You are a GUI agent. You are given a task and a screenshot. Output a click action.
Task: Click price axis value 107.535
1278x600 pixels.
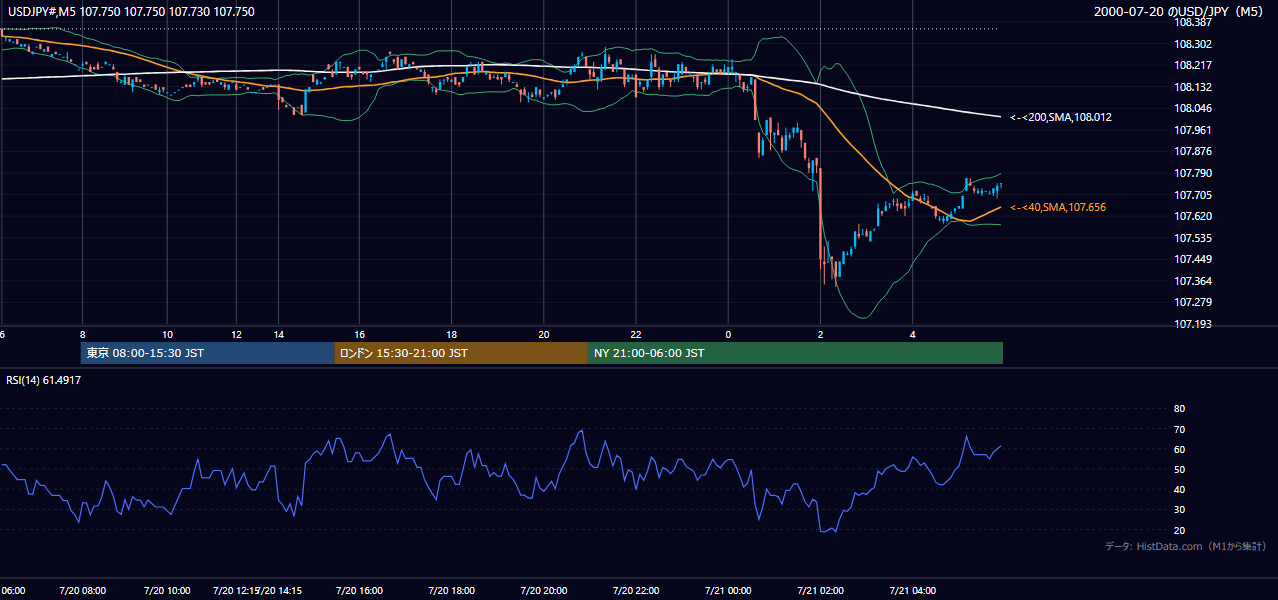[x=1193, y=238]
